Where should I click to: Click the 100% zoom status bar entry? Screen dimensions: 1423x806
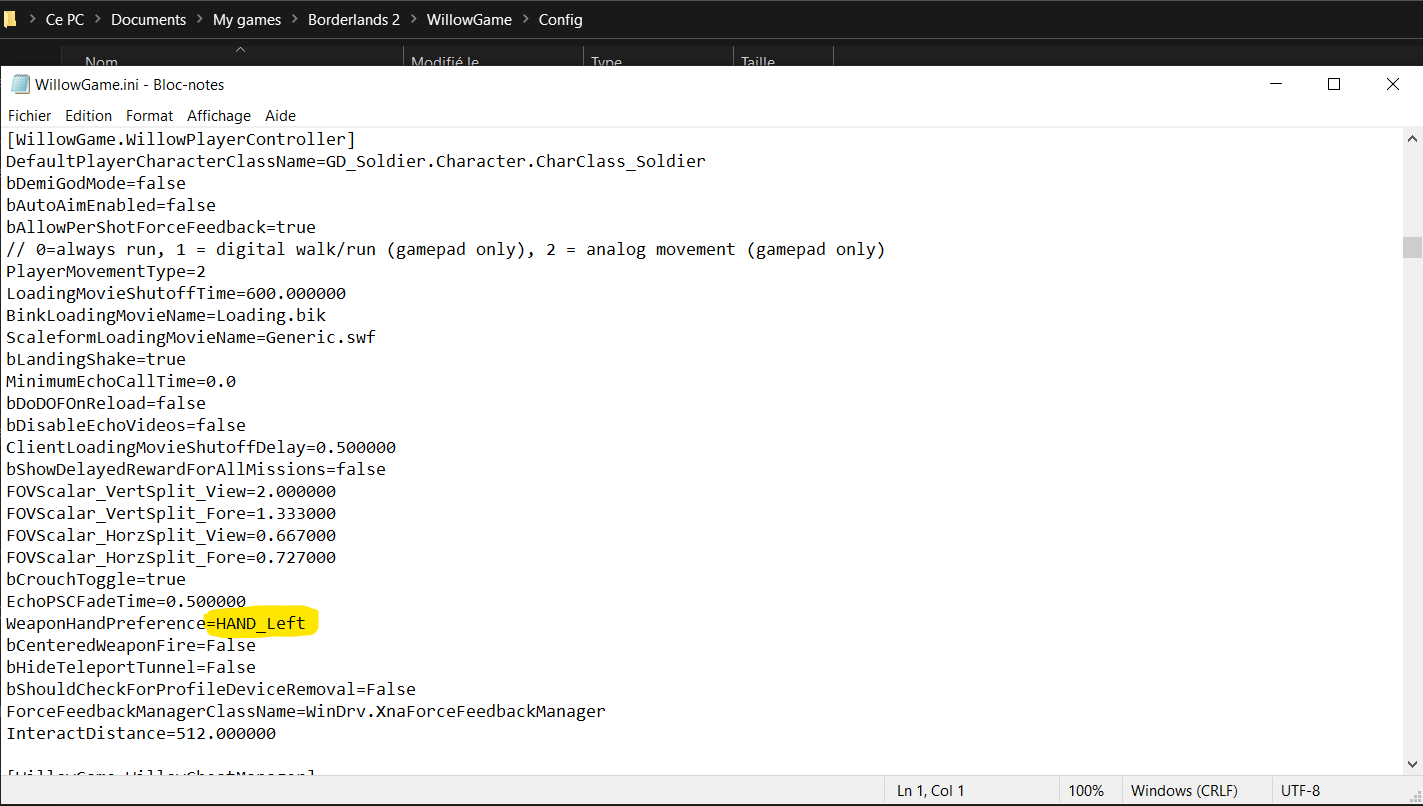(1086, 791)
